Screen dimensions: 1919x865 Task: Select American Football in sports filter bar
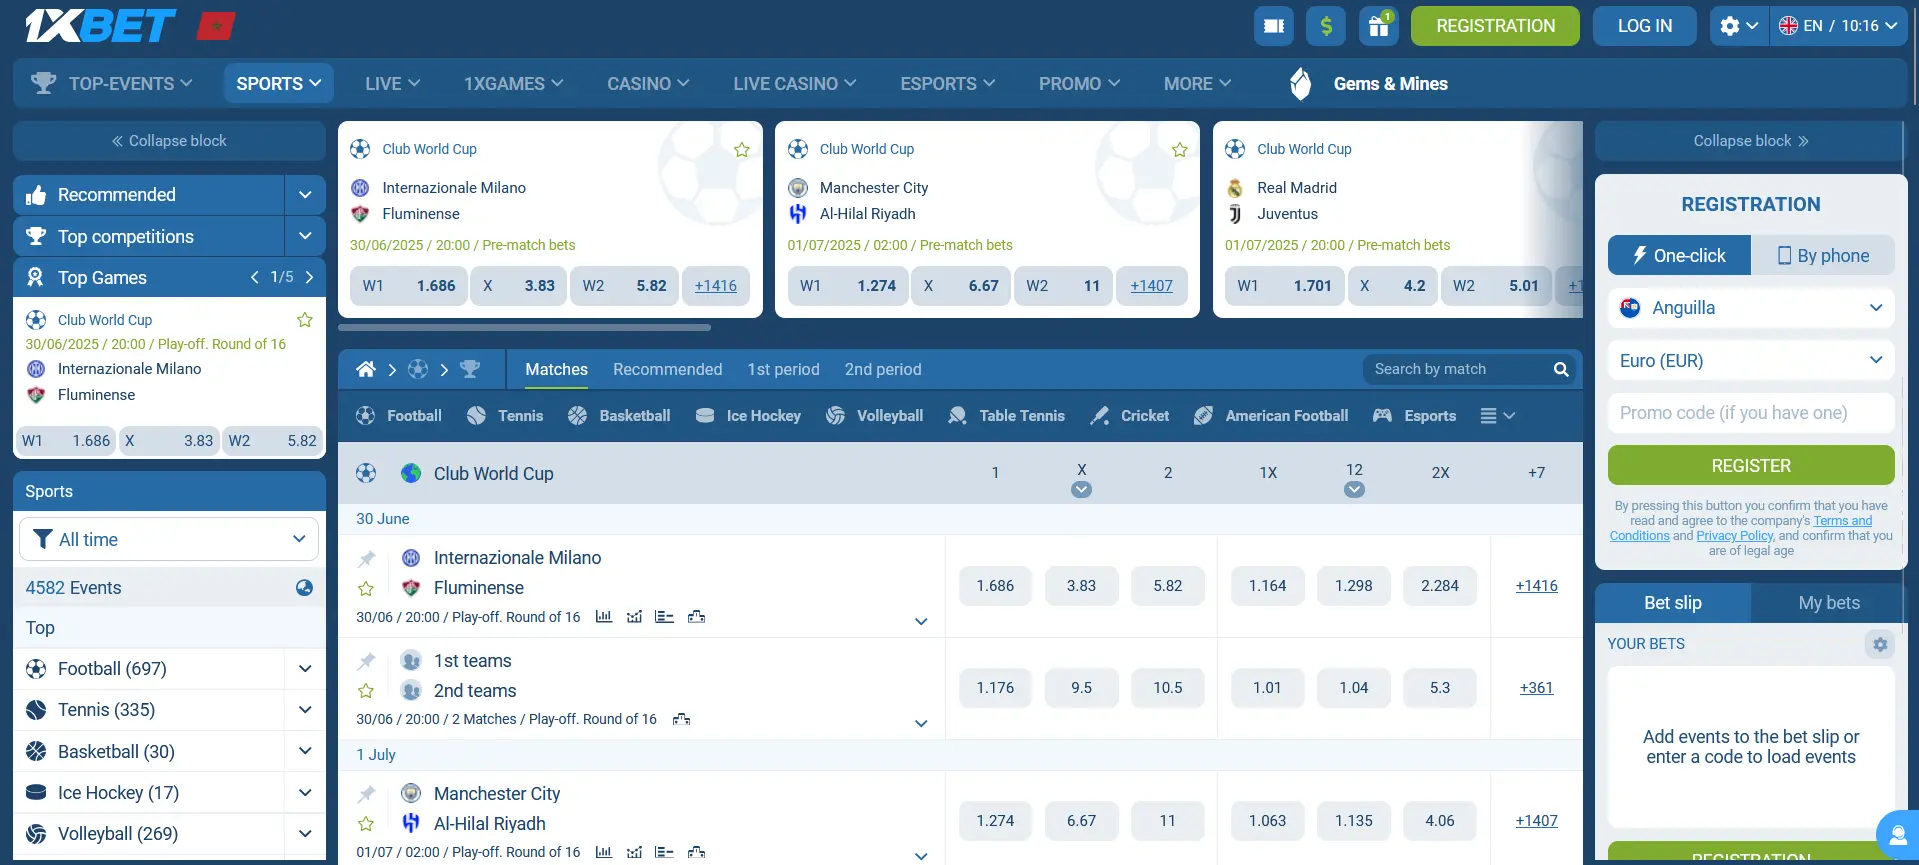1271,416
